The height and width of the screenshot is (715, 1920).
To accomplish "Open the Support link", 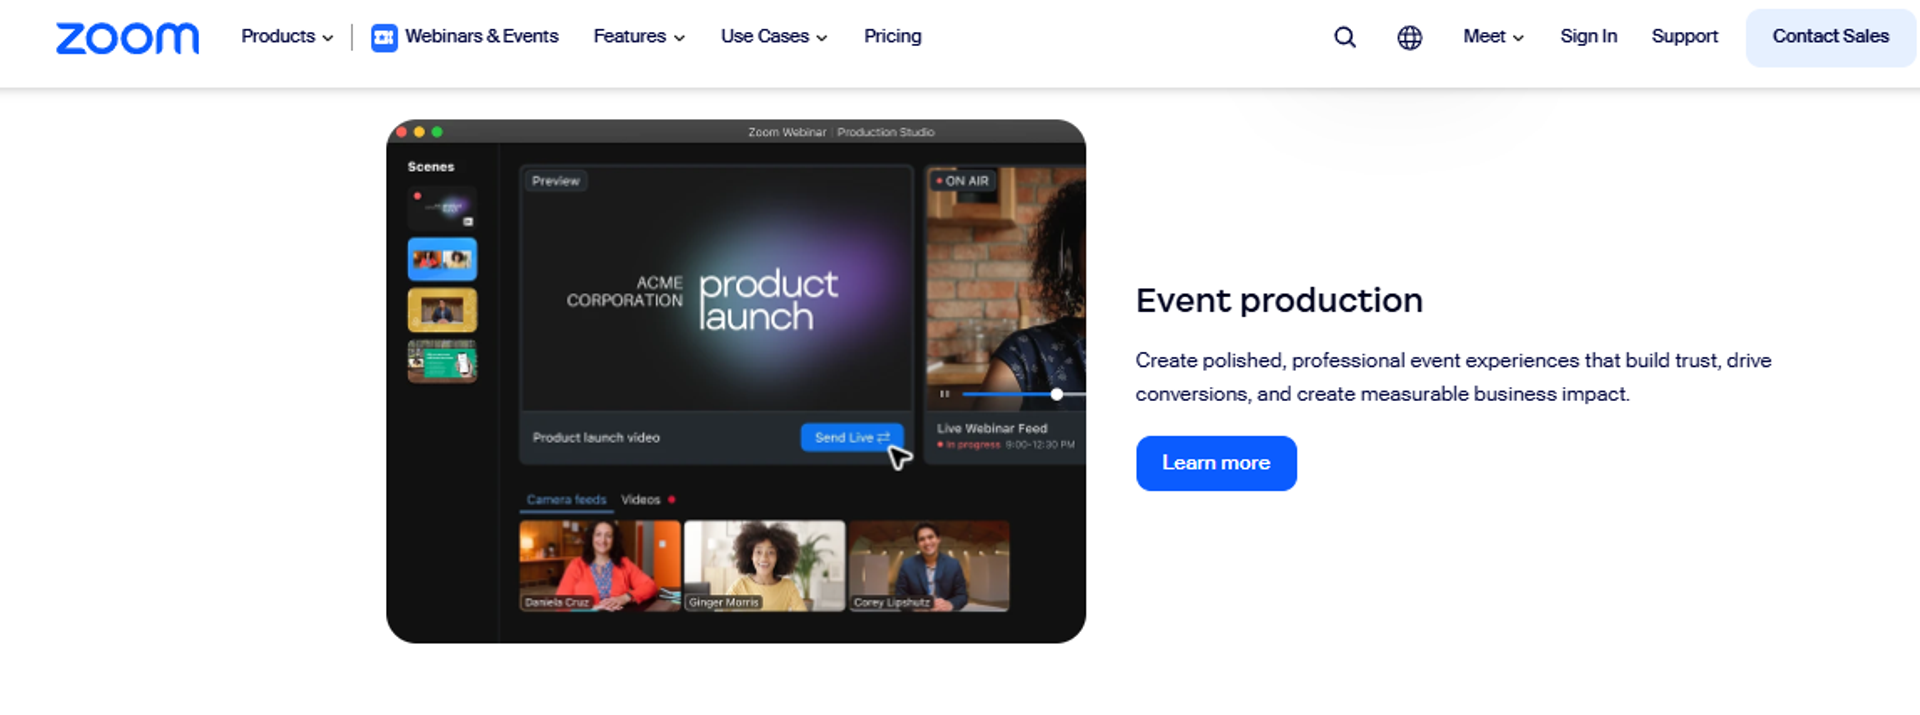I will pyautogui.click(x=1684, y=36).
